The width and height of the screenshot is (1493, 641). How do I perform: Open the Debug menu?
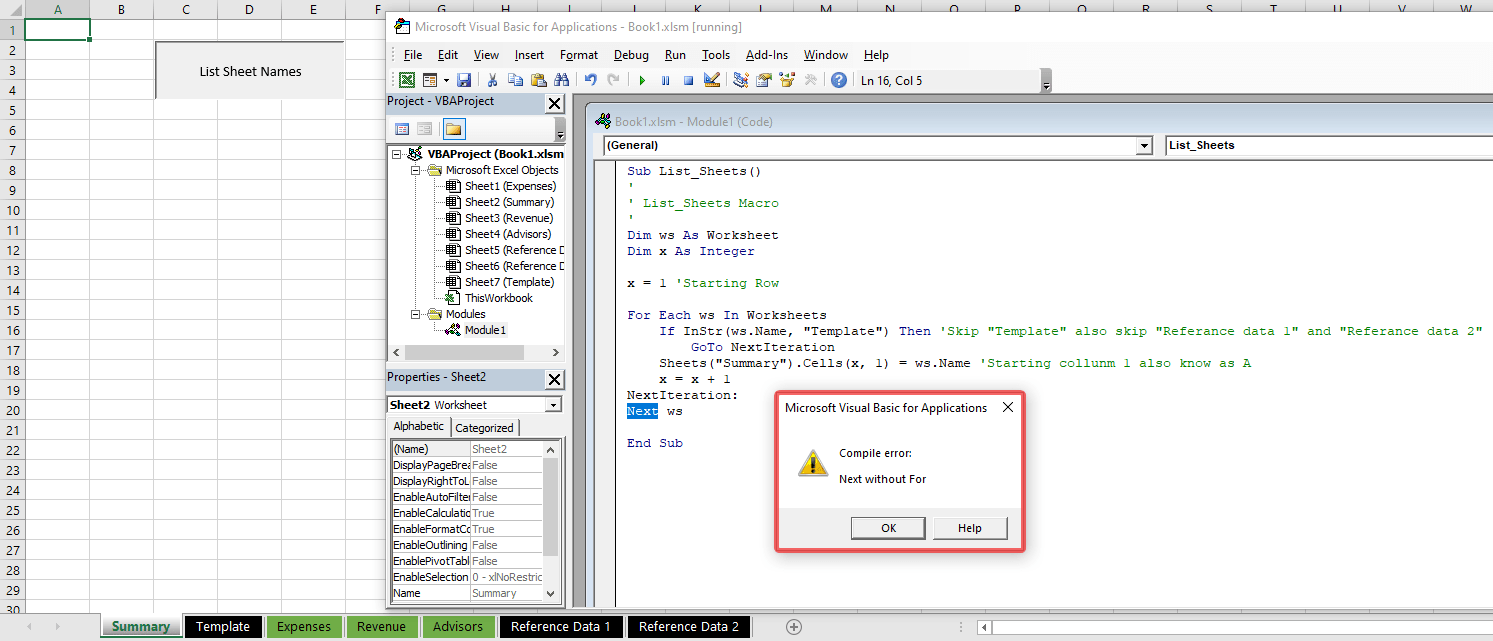point(631,55)
